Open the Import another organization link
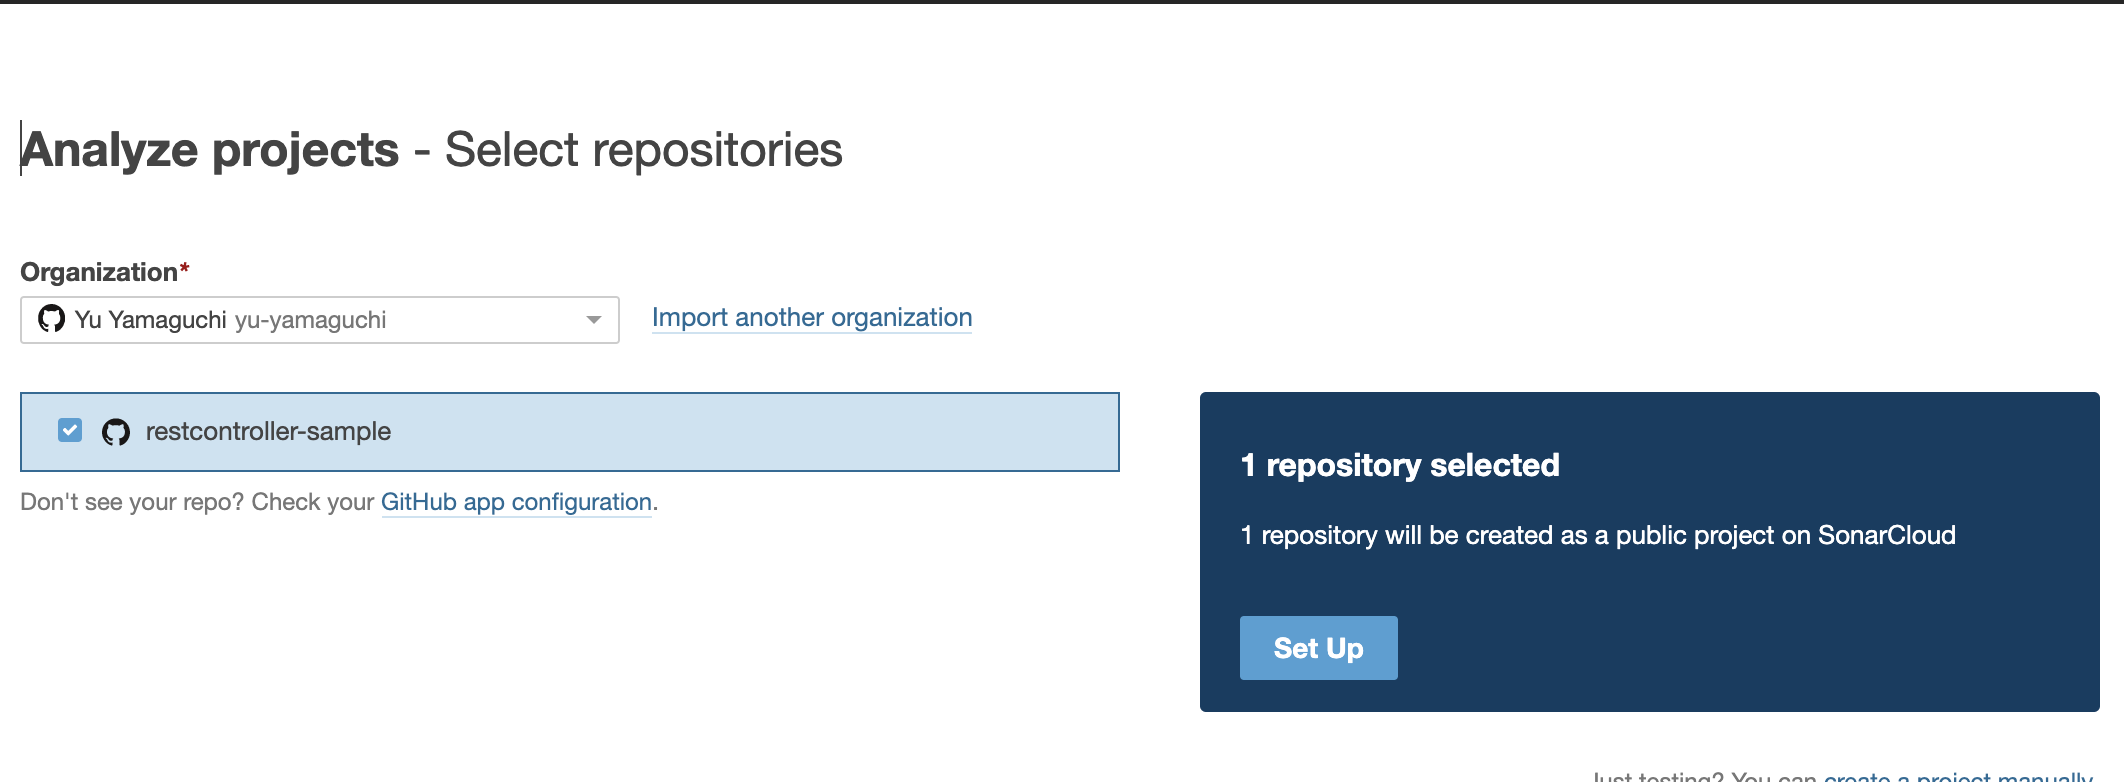 click(811, 317)
